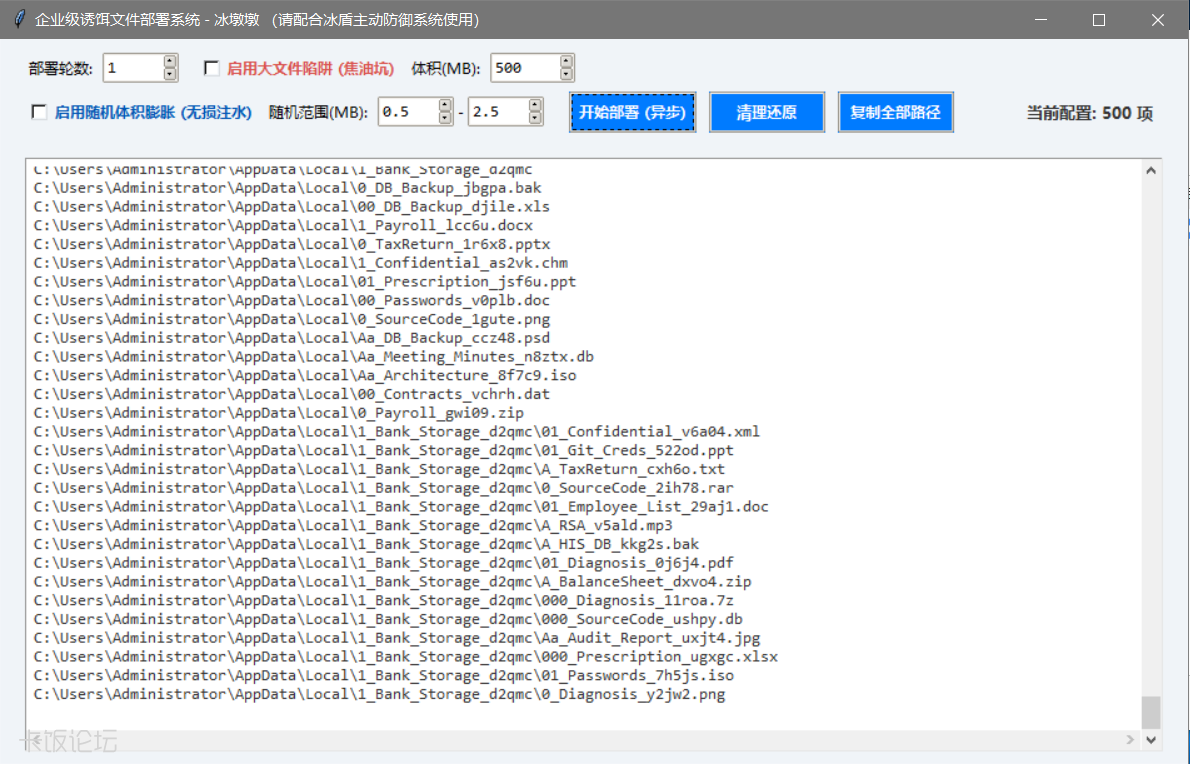The width and height of the screenshot is (1190, 764).
Task: Click 复制全部路径 button
Action: point(895,112)
